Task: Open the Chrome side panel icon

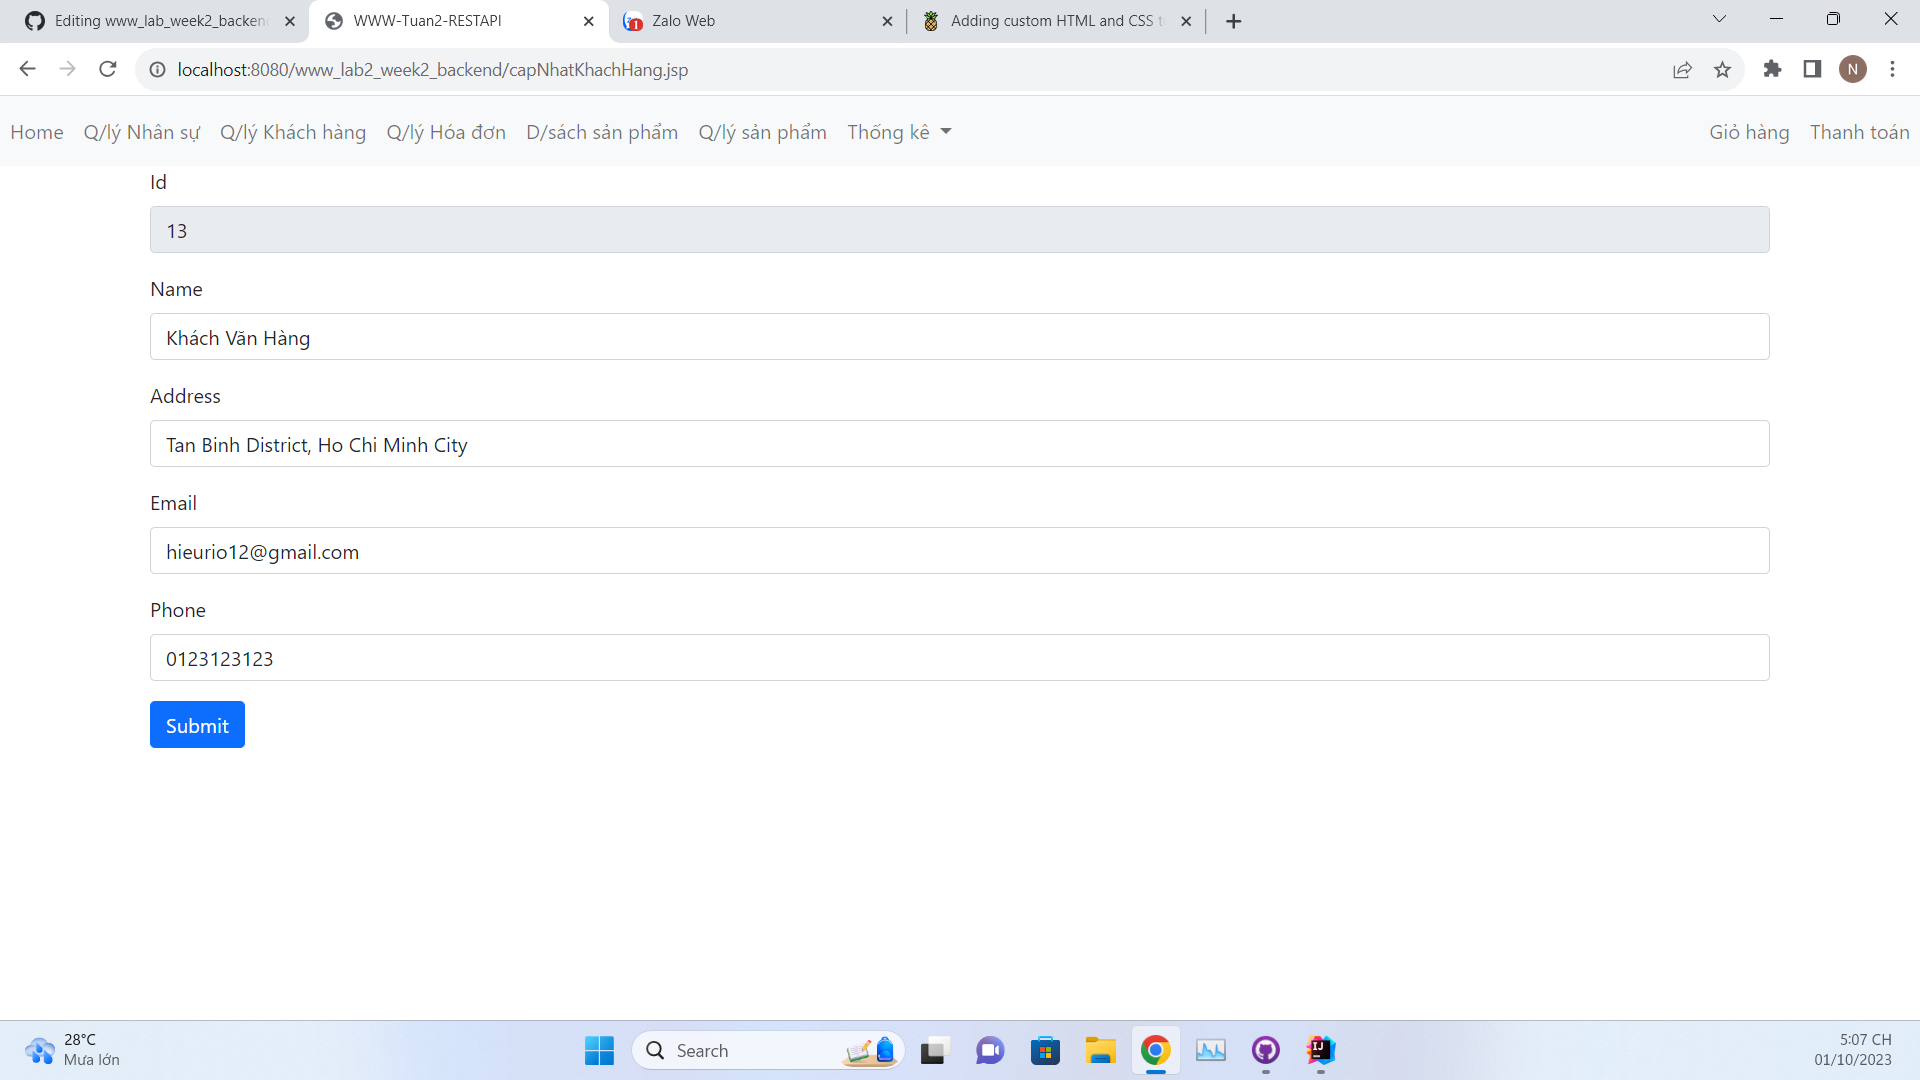Action: tap(1812, 69)
